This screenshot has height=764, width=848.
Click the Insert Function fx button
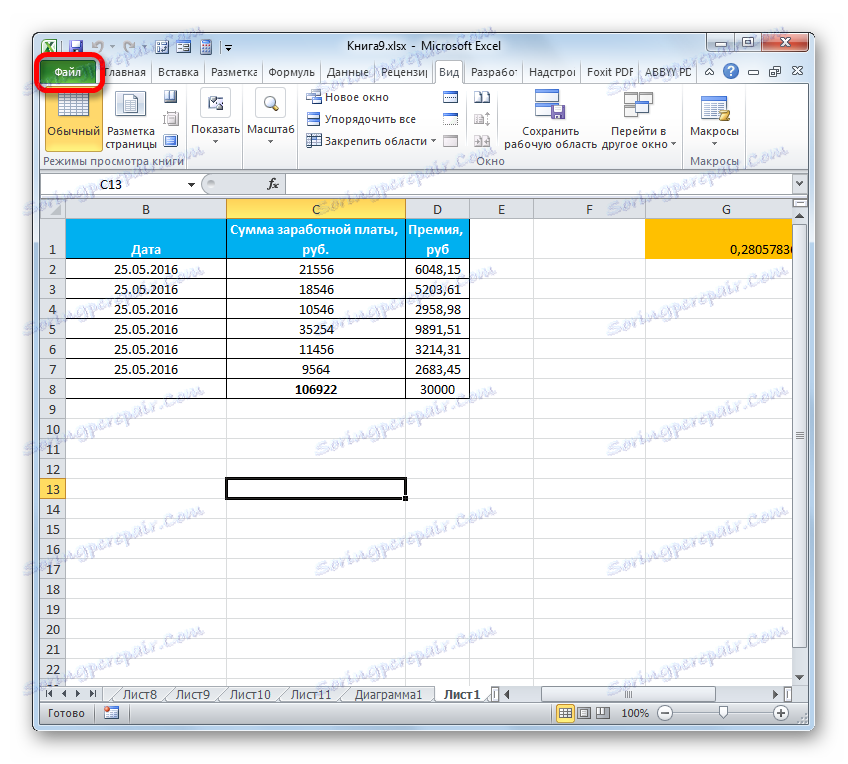273,184
